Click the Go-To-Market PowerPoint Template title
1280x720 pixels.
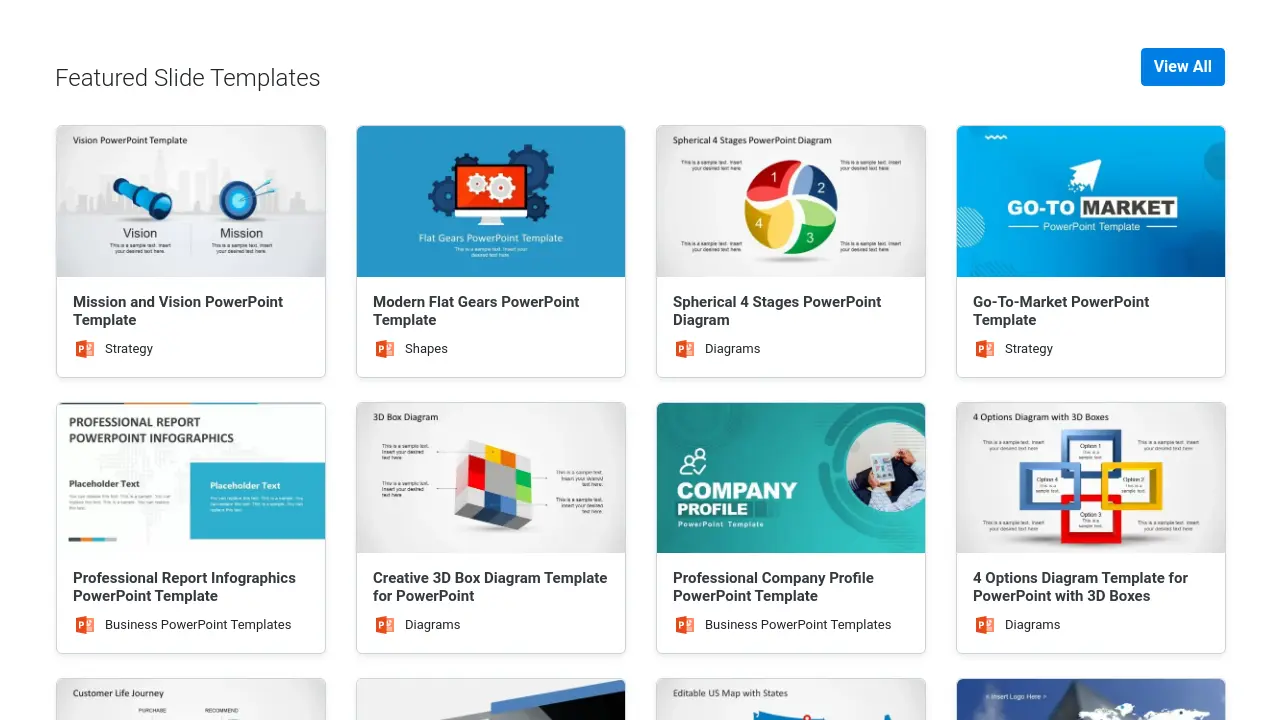[x=1061, y=311]
